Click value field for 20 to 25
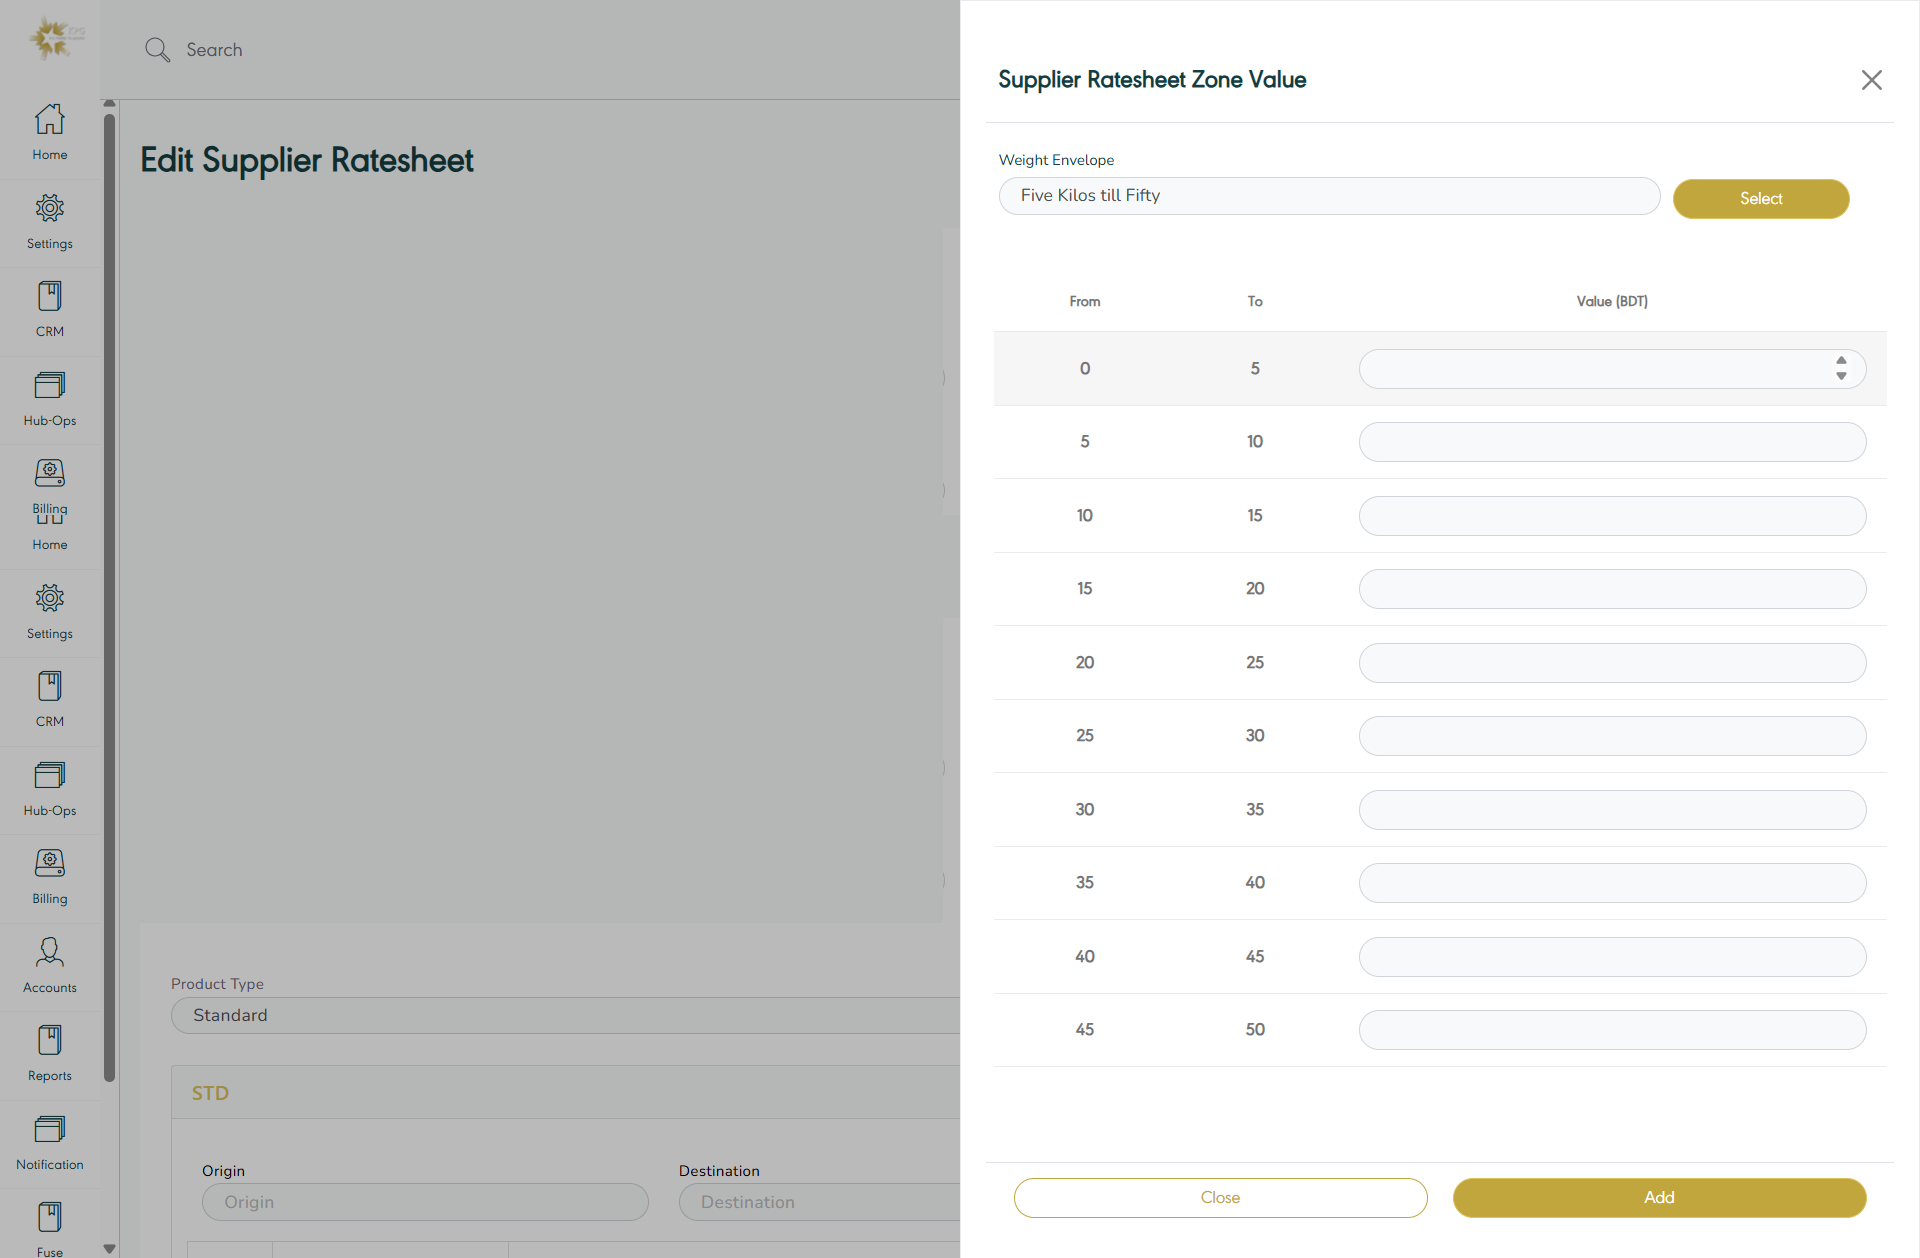1920x1258 pixels. tap(1611, 663)
